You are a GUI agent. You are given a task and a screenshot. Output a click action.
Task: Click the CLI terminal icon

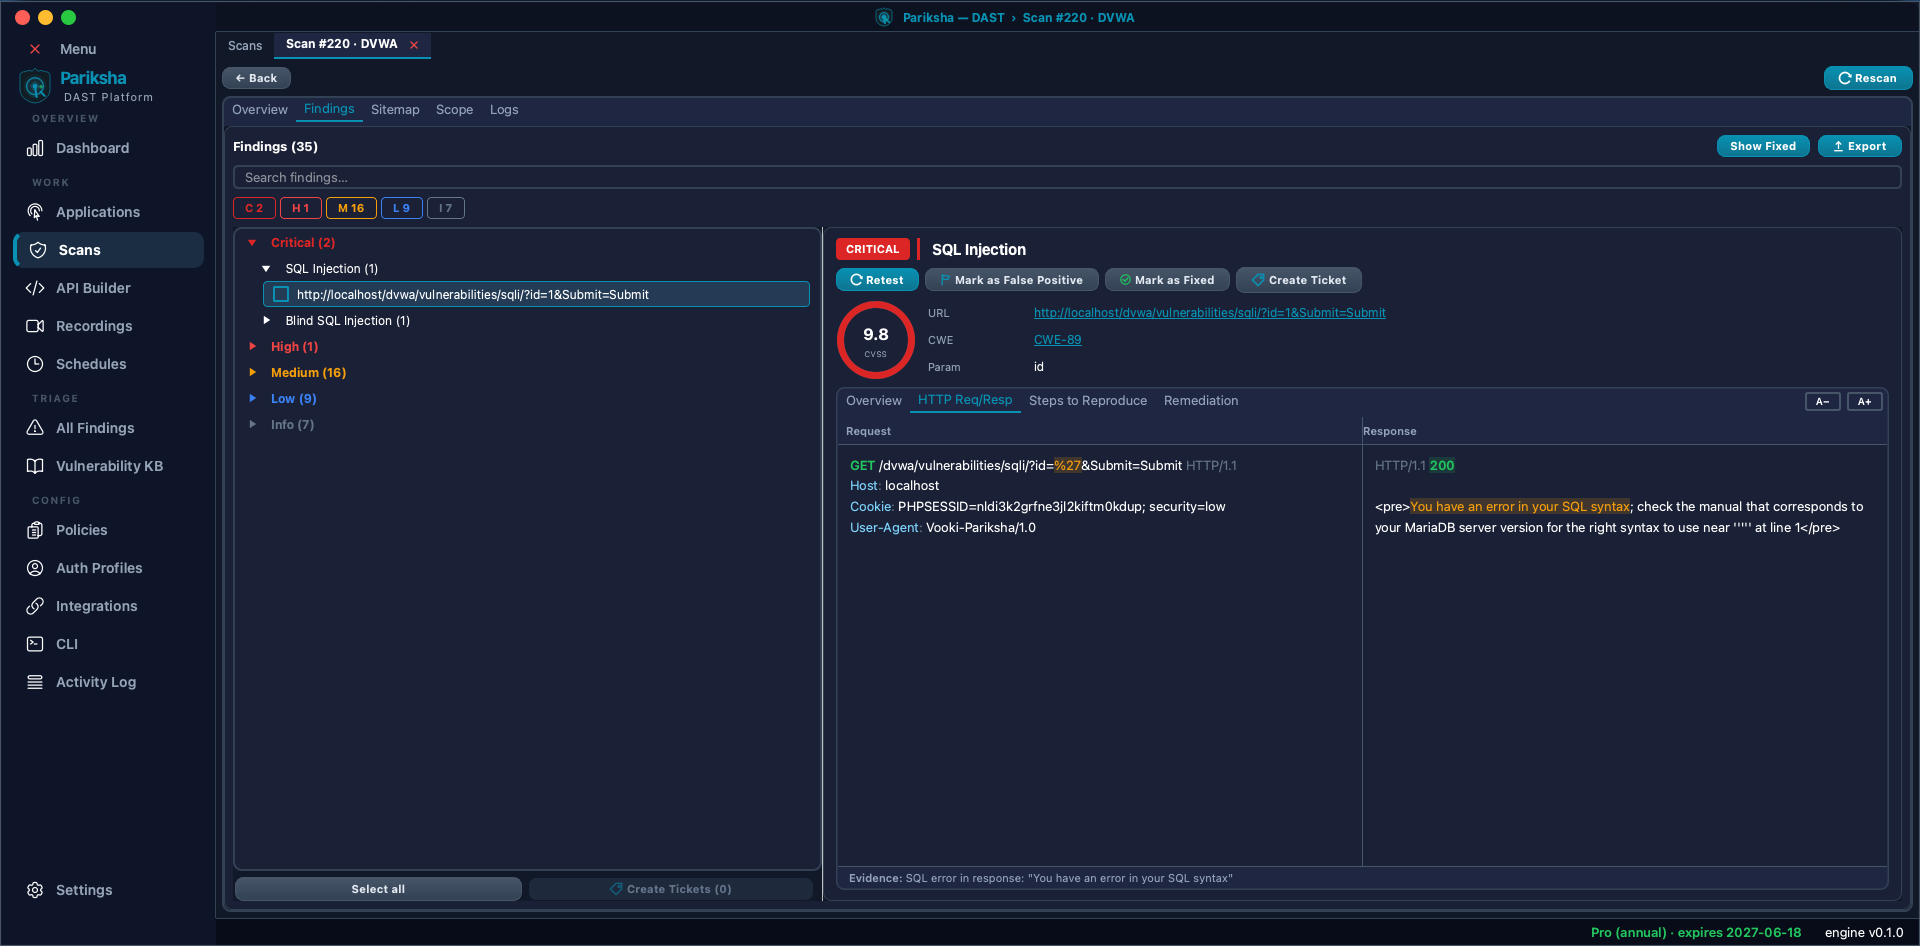pos(35,644)
